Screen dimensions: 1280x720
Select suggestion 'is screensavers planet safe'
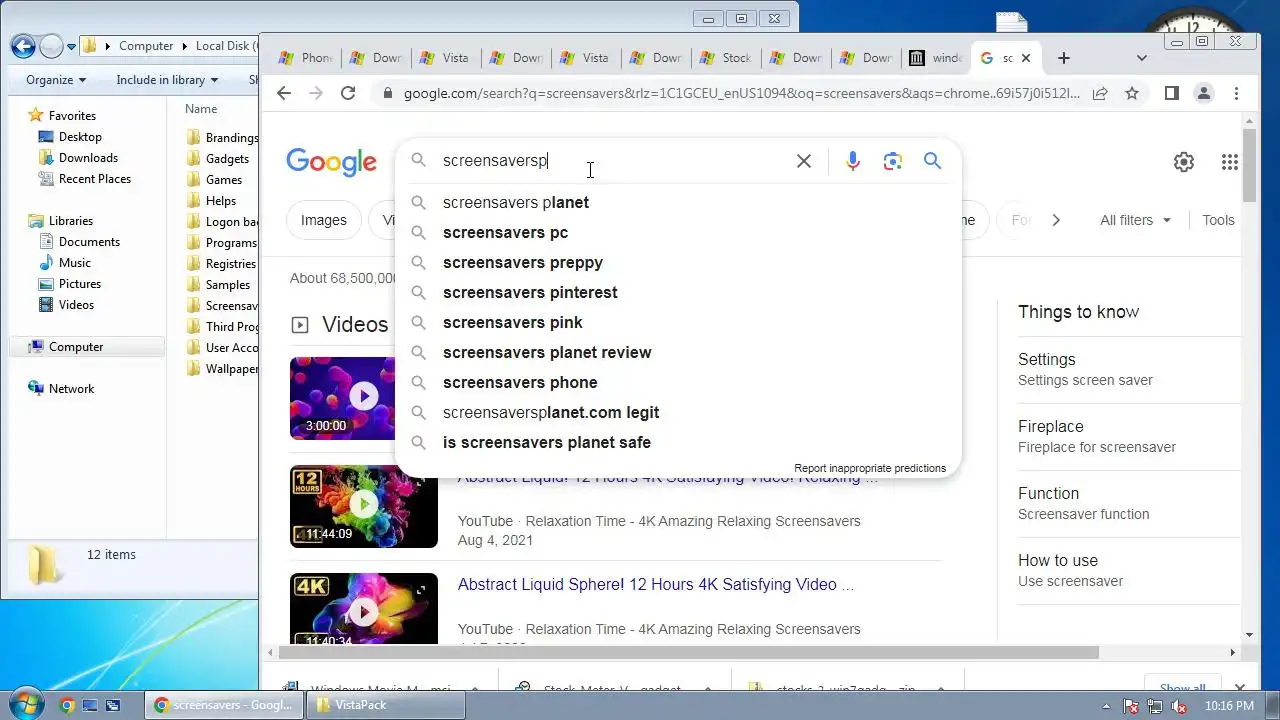[678, 442]
